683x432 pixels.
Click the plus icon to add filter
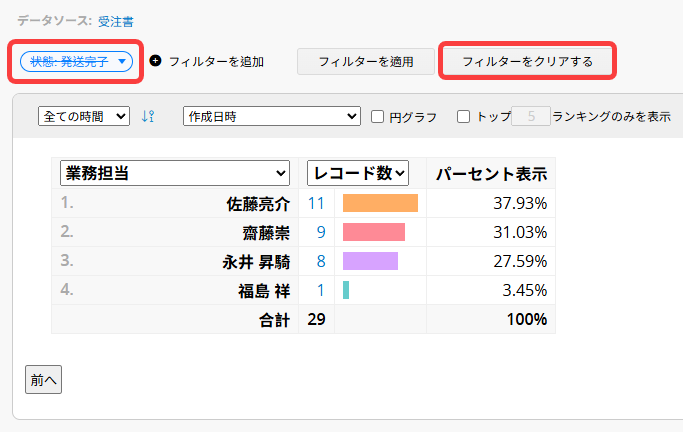coord(155,61)
